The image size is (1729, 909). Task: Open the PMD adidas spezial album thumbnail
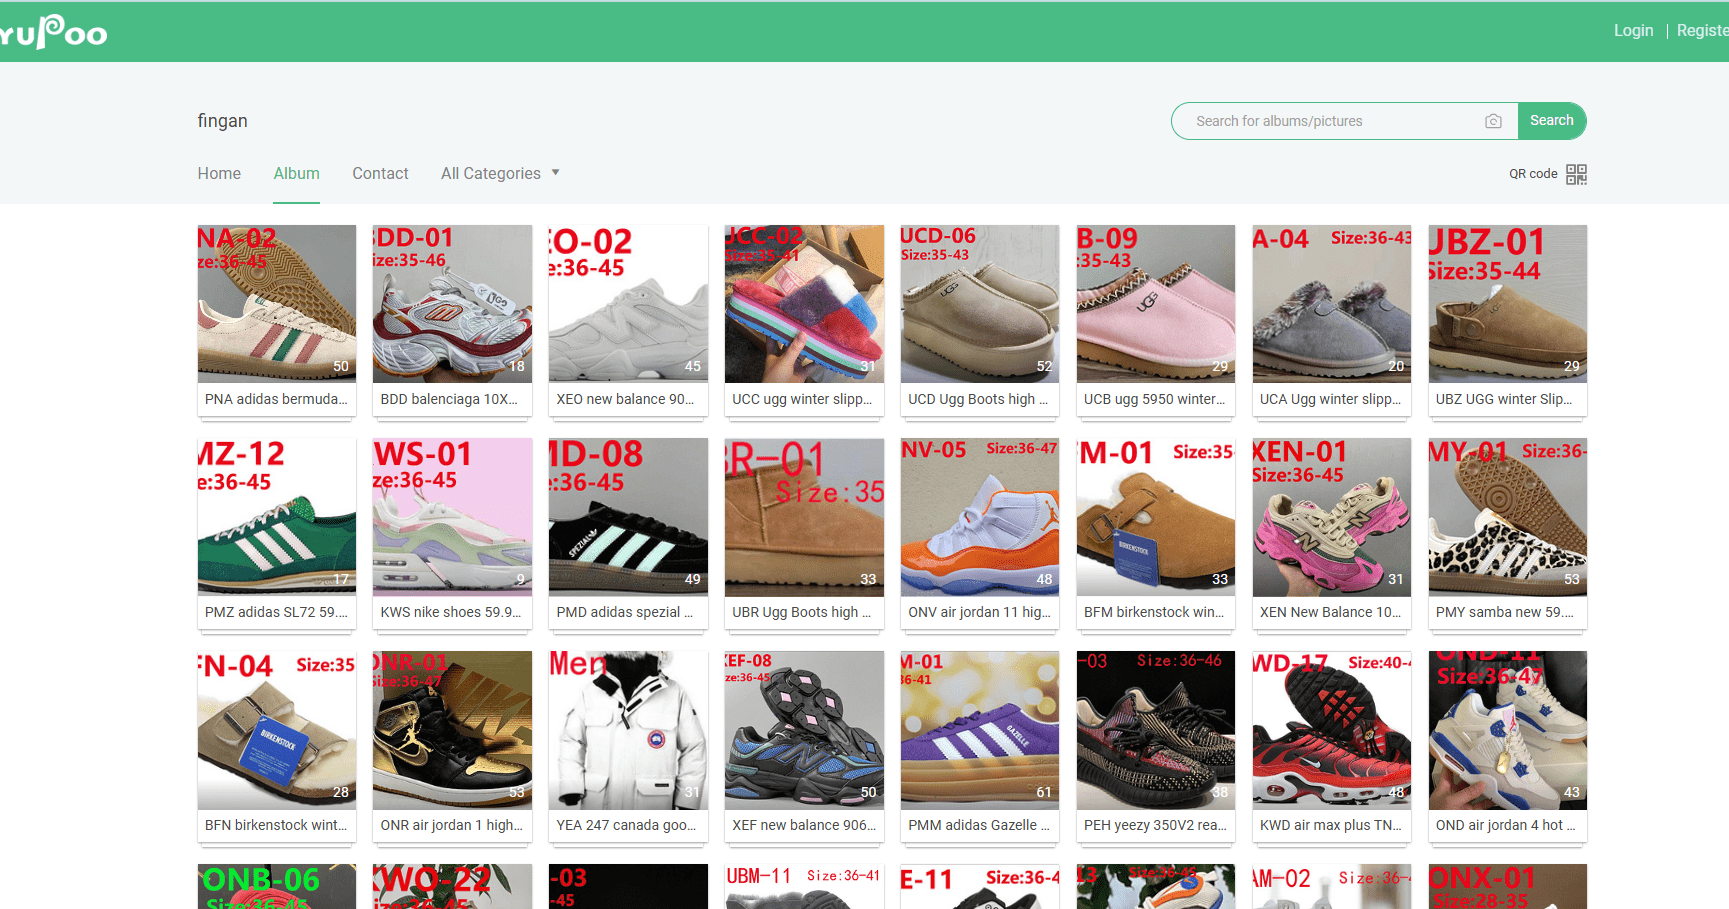[629, 517]
